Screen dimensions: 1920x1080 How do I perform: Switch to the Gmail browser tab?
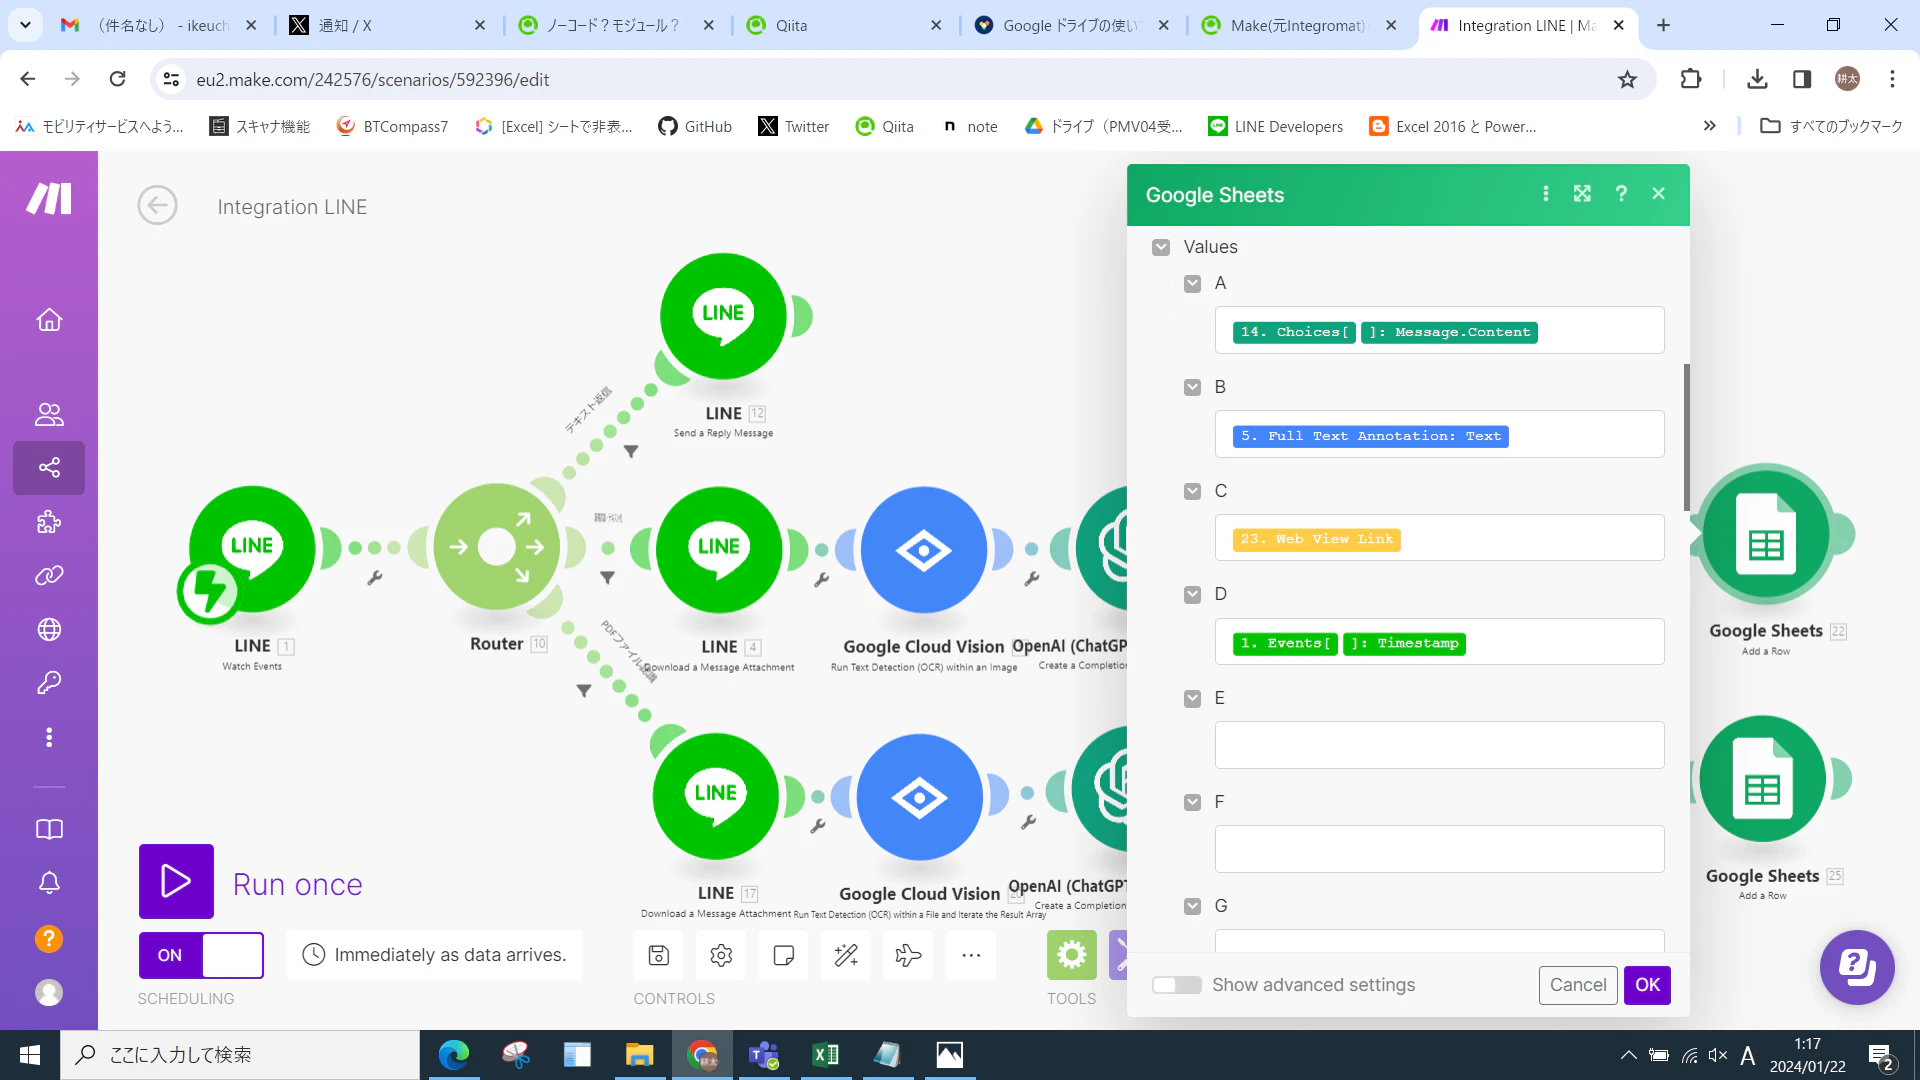159,25
